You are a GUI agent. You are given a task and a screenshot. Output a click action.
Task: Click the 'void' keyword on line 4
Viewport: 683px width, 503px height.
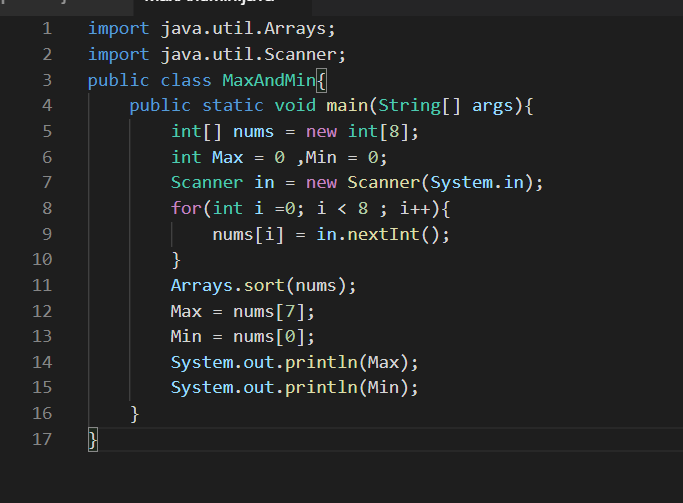pyautogui.click(x=295, y=106)
